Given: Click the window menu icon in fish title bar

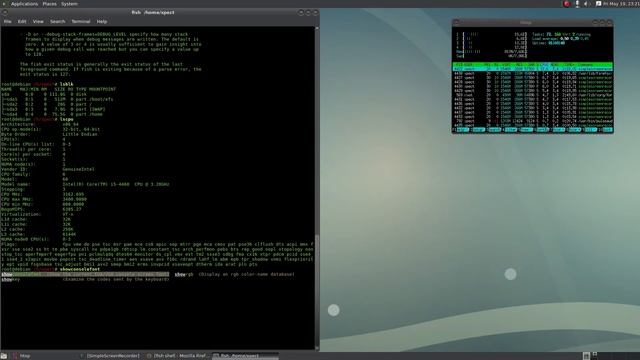Looking at the screenshot, I should 4,12.
